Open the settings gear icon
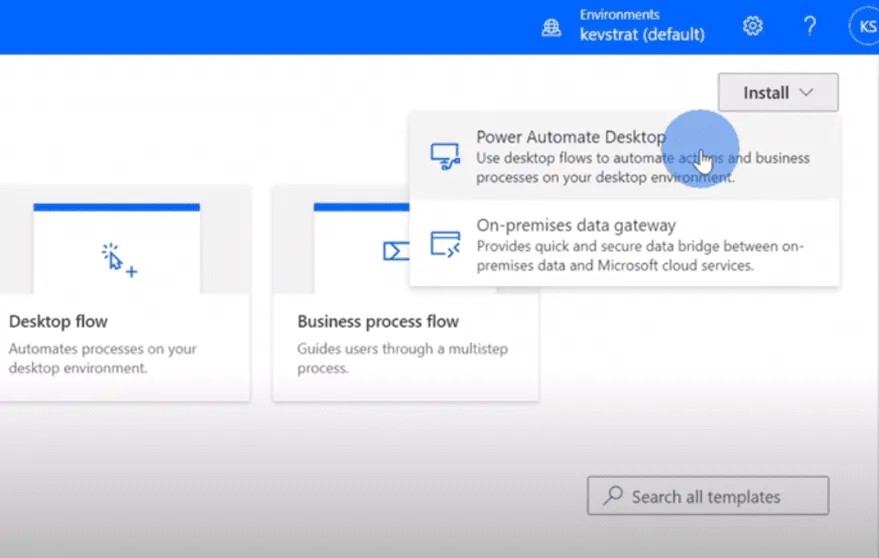 tap(752, 26)
